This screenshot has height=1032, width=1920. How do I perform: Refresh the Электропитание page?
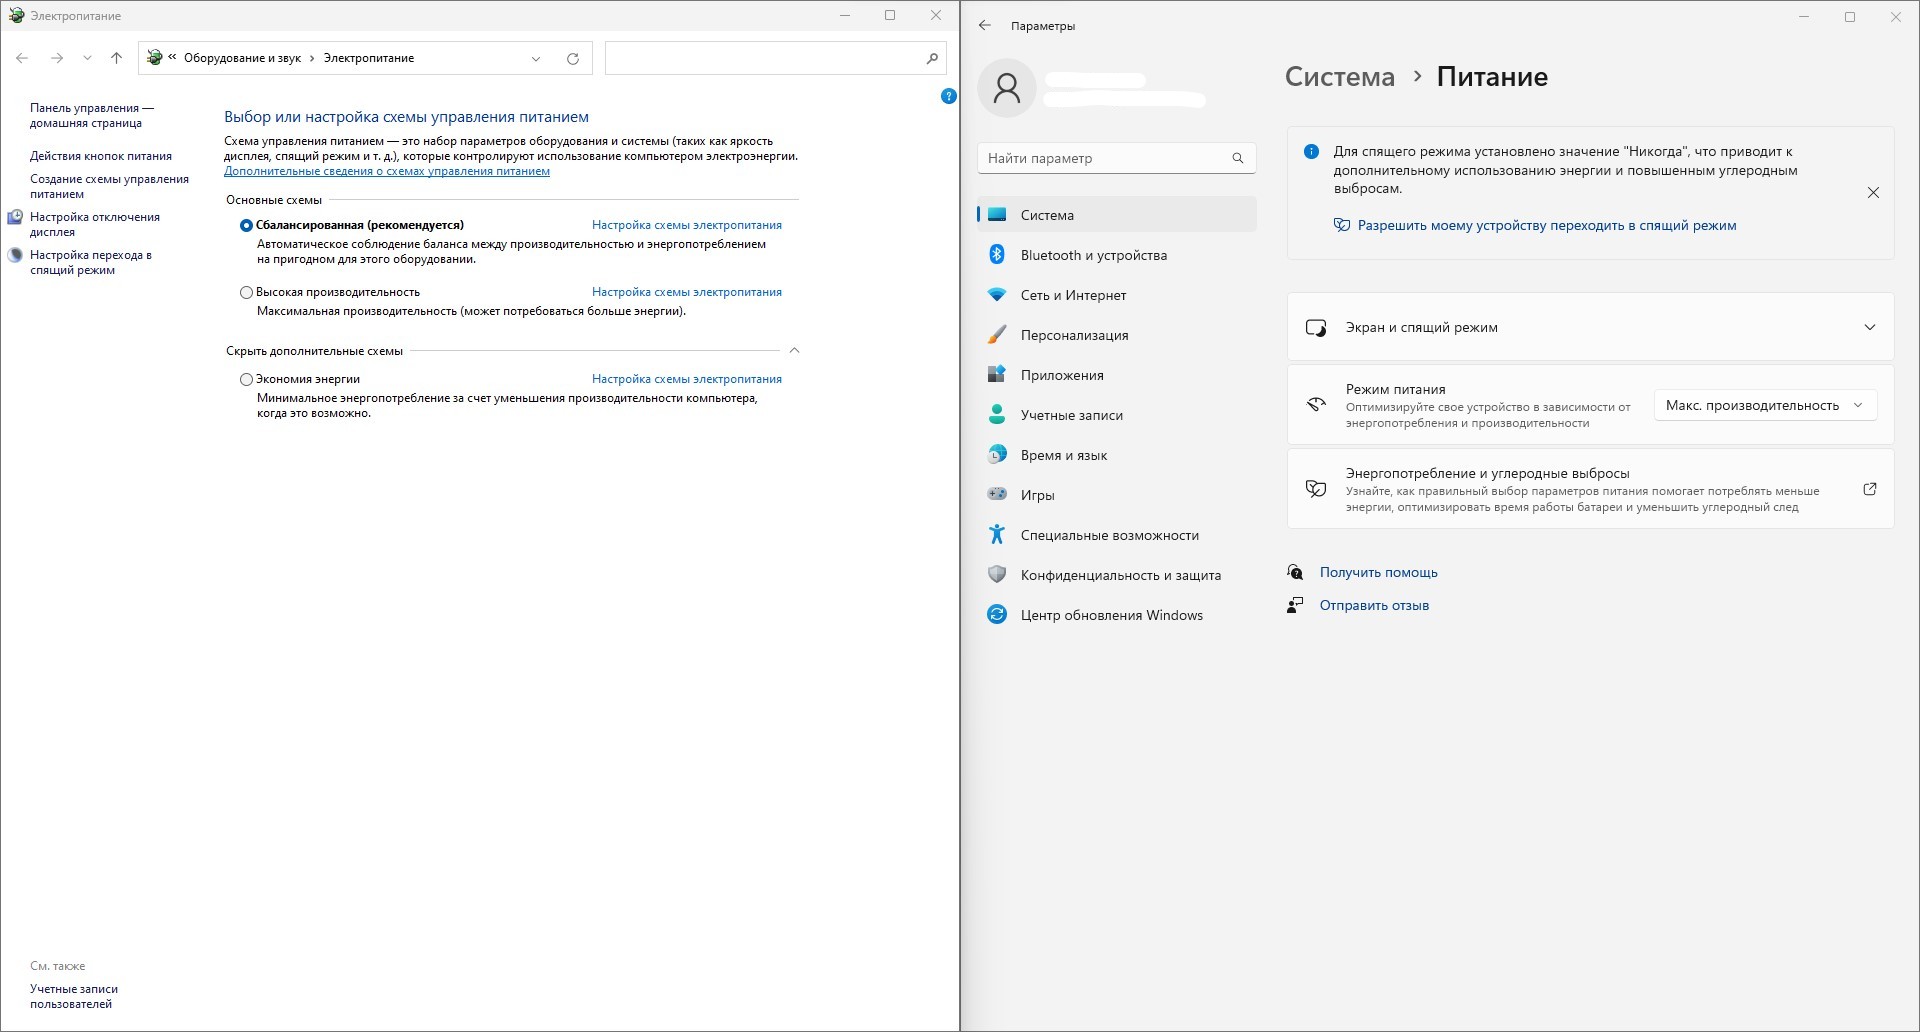[573, 58]
